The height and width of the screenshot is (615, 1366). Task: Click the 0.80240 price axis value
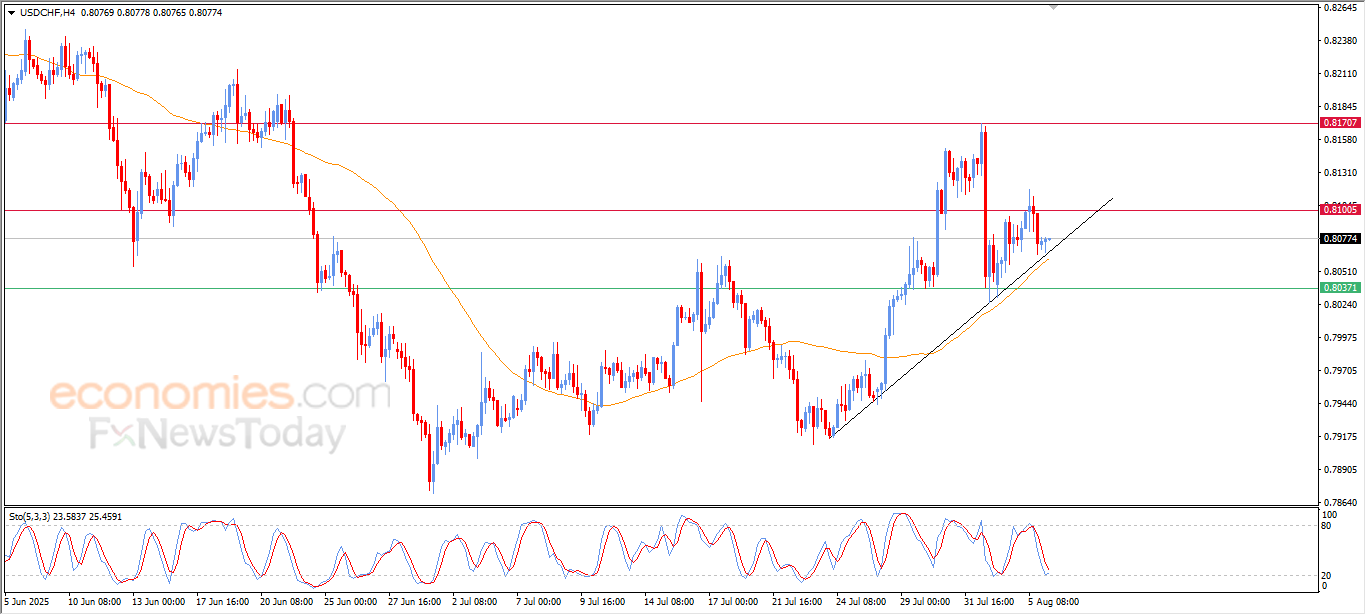click(1340, 304)
